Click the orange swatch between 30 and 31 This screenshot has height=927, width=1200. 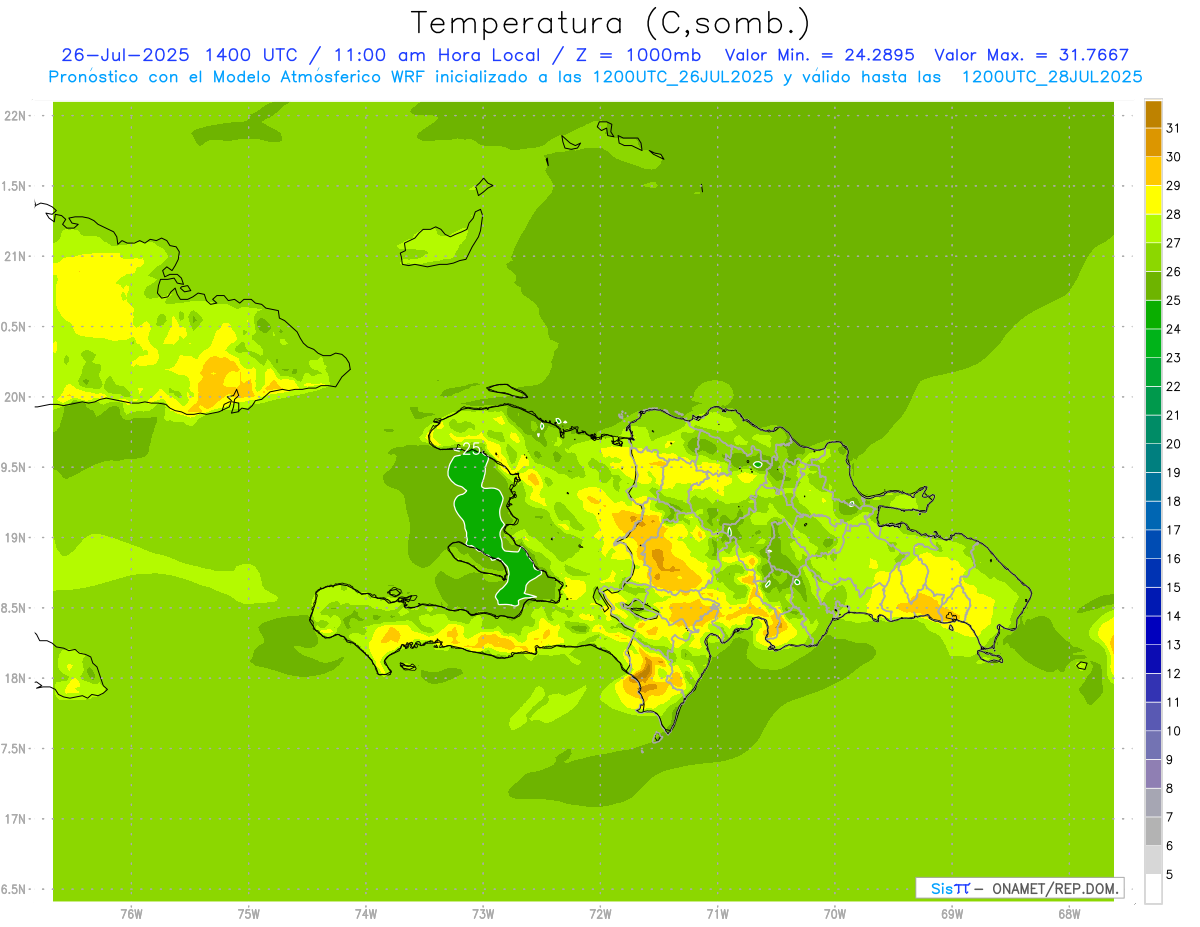1153,143
